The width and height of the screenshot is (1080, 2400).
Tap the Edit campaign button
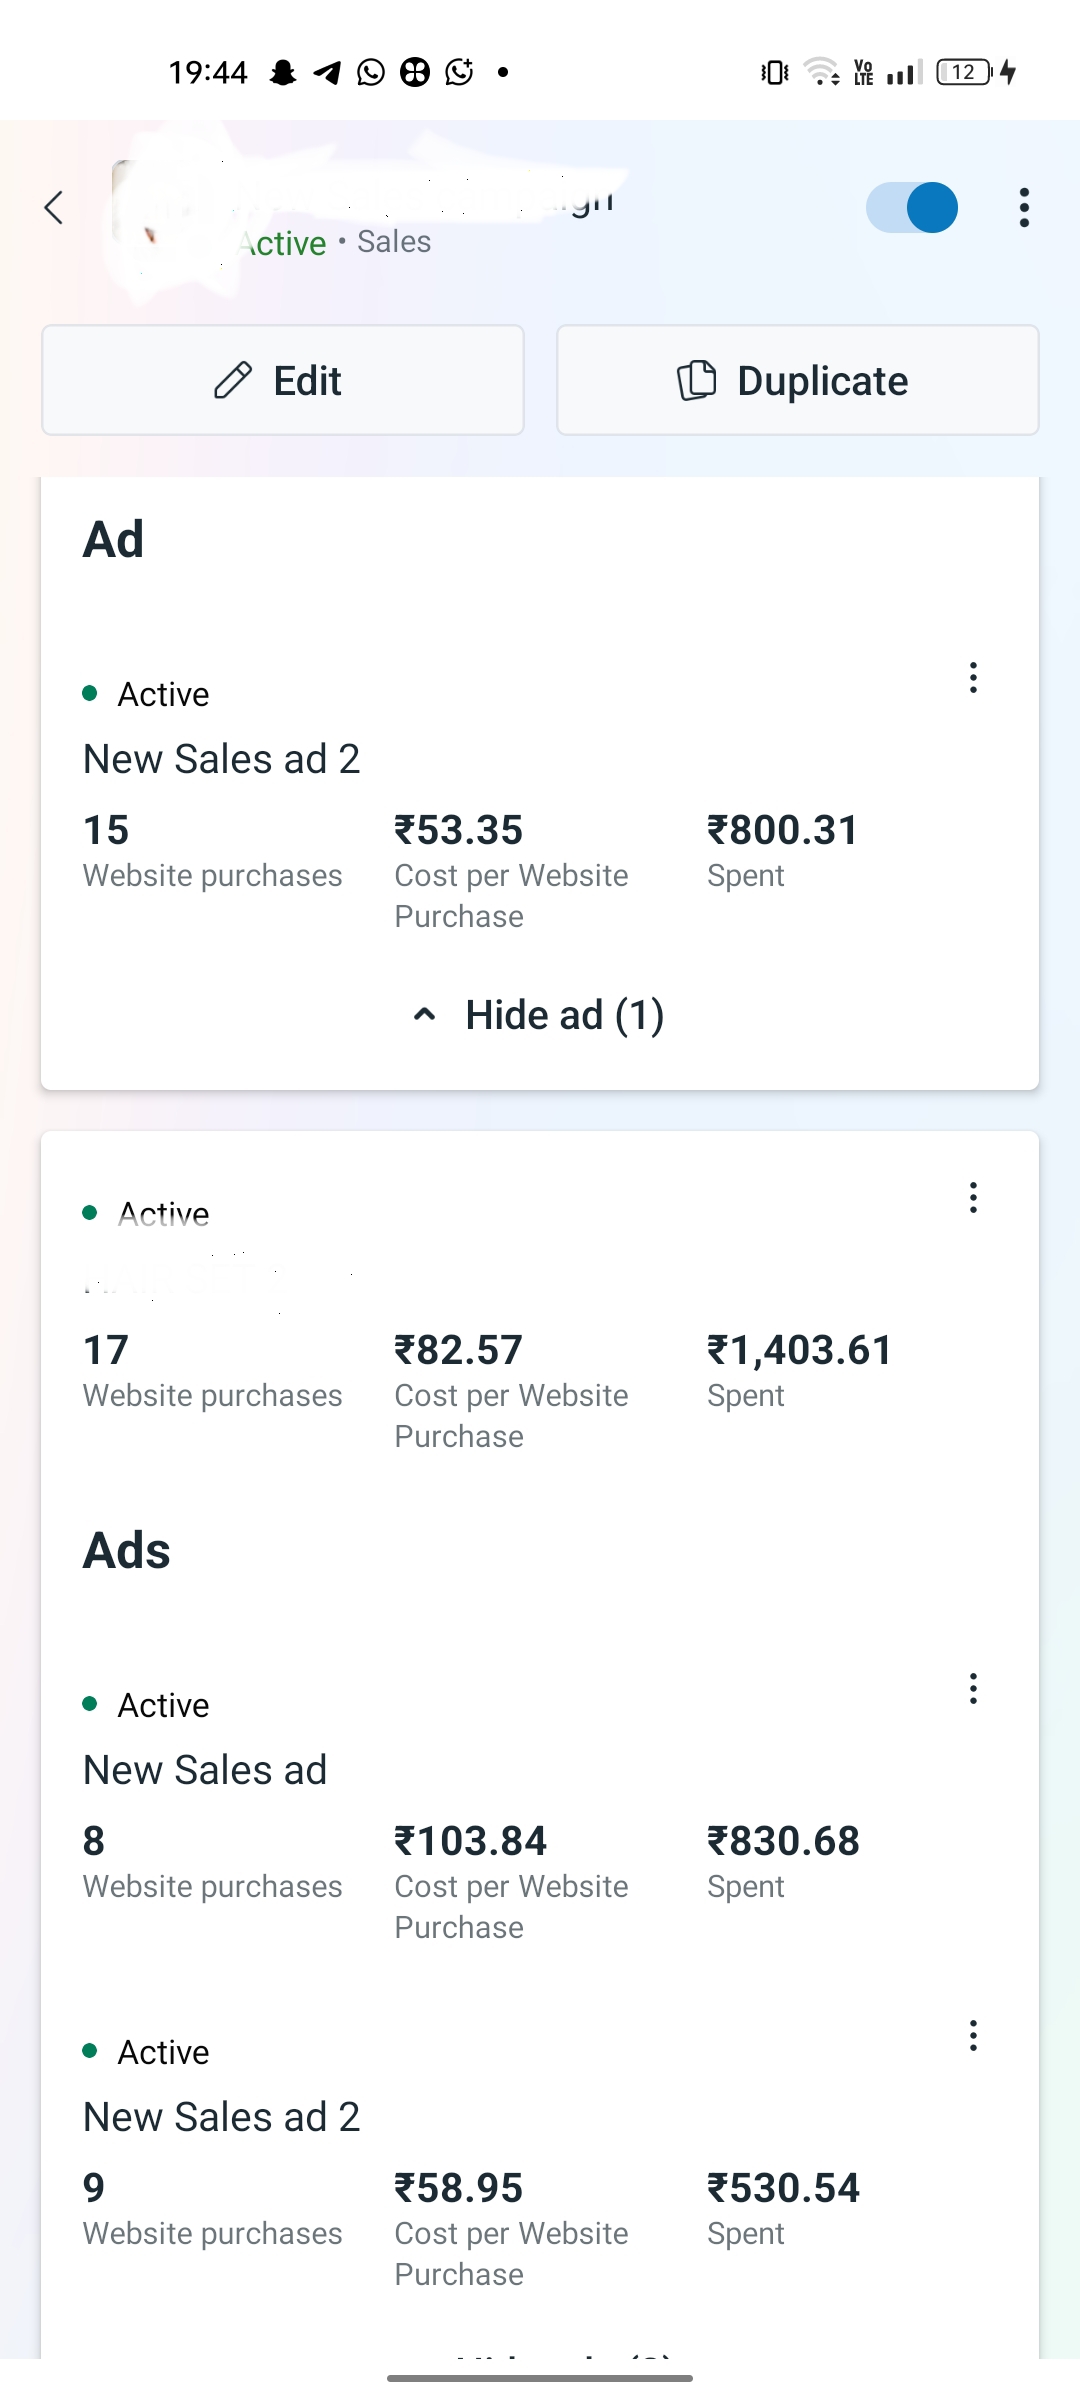pos(283,380)
